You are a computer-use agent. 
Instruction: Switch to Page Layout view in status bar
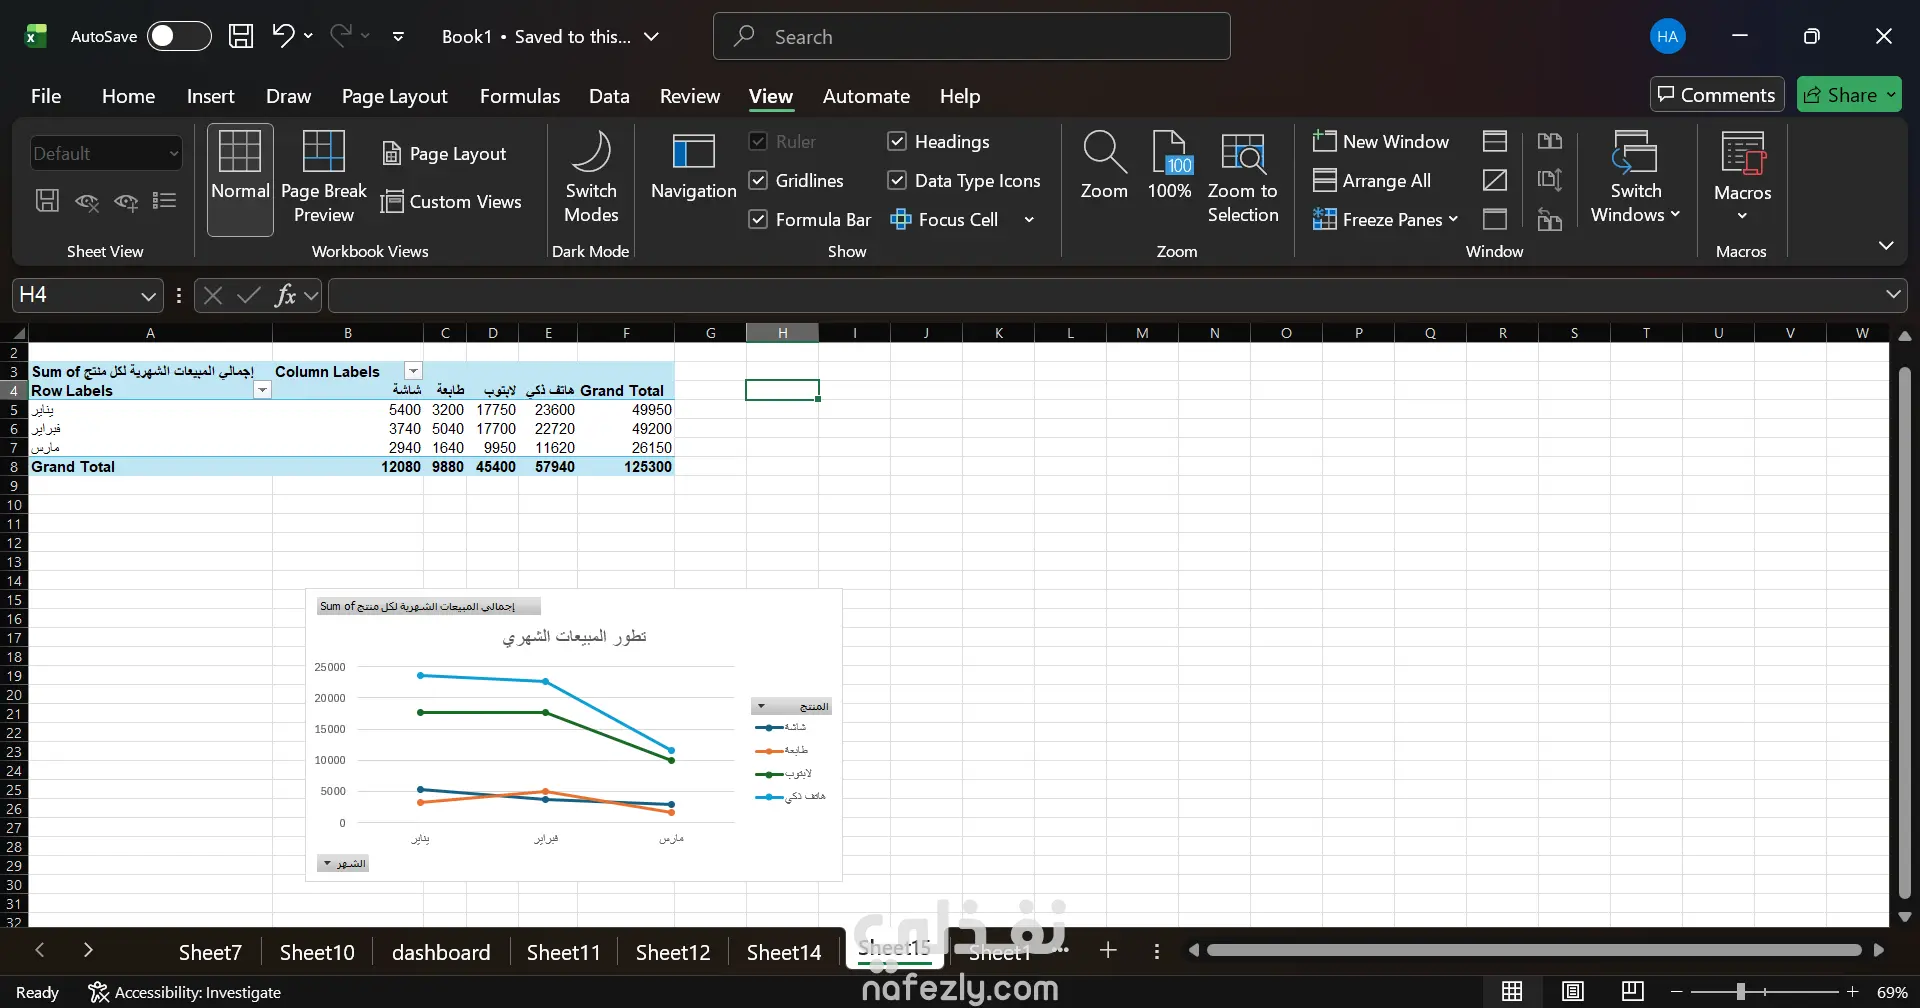1573,991
